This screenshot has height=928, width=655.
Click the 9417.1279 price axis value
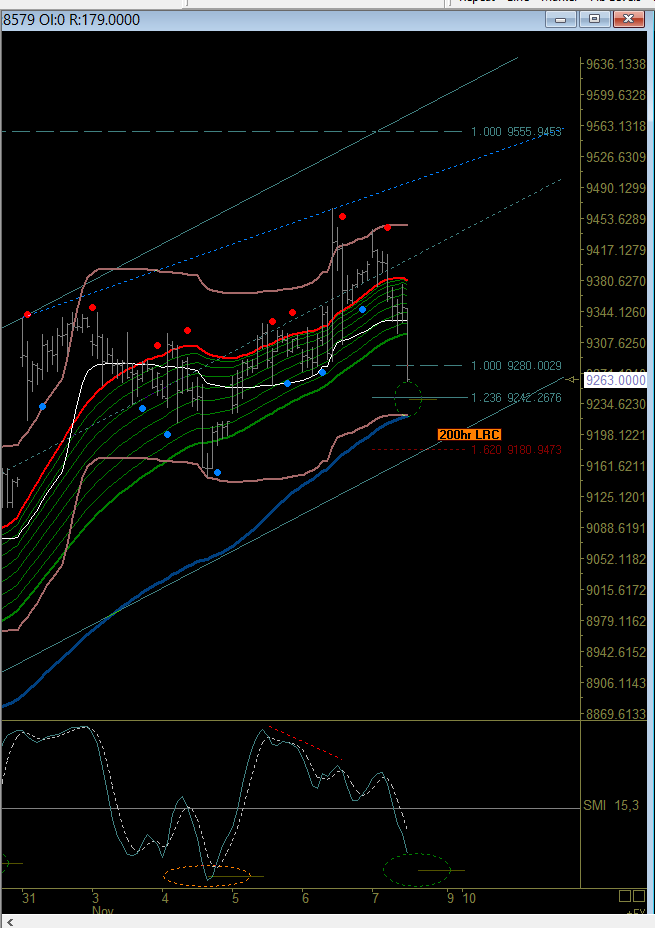pyautogui.click(x=615, y=250)
